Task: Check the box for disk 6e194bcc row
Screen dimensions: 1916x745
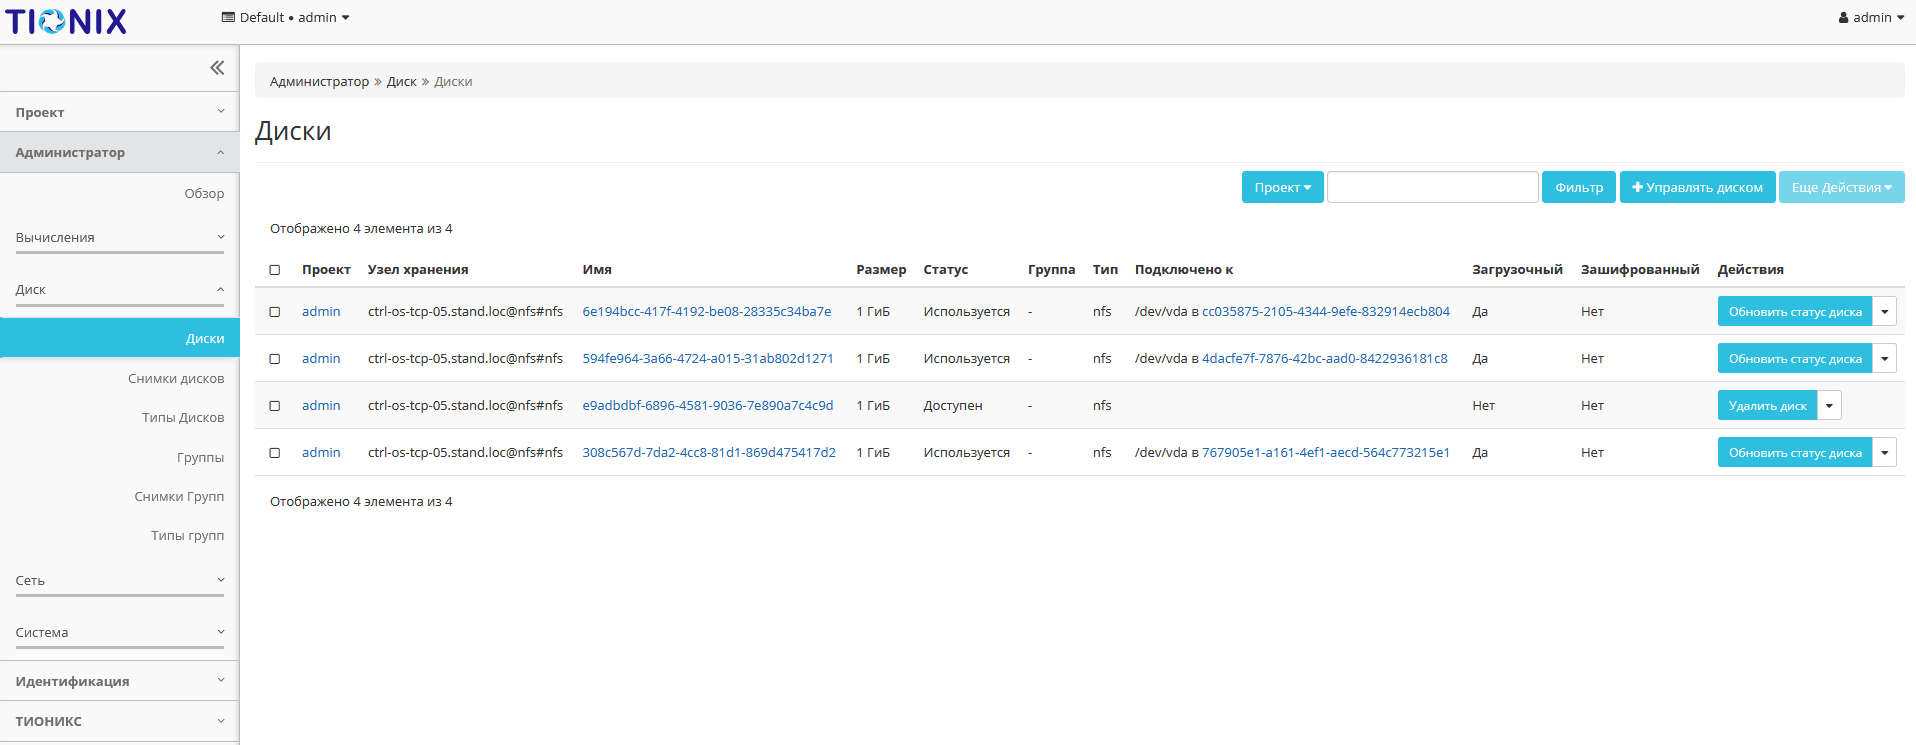Action: pyautogui.click(x=275, y=312)
